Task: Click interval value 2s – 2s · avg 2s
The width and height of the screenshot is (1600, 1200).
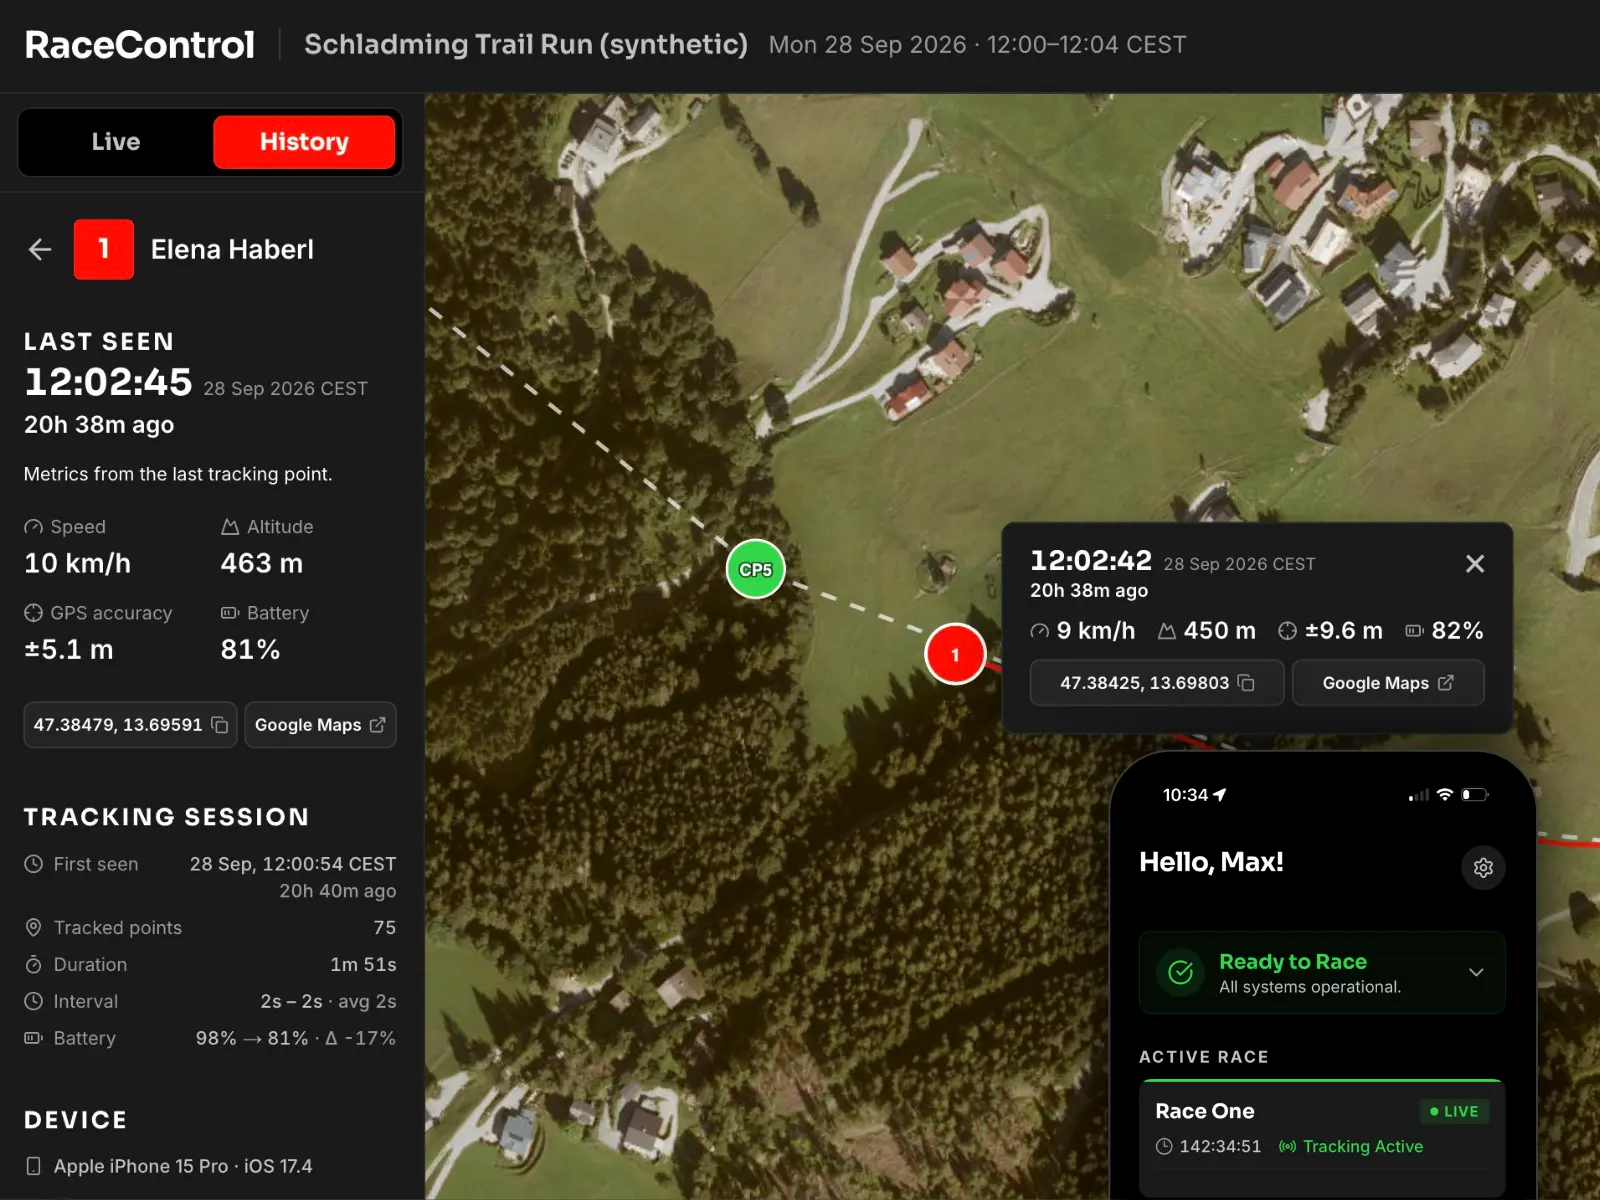Action: pos(328,1001)
